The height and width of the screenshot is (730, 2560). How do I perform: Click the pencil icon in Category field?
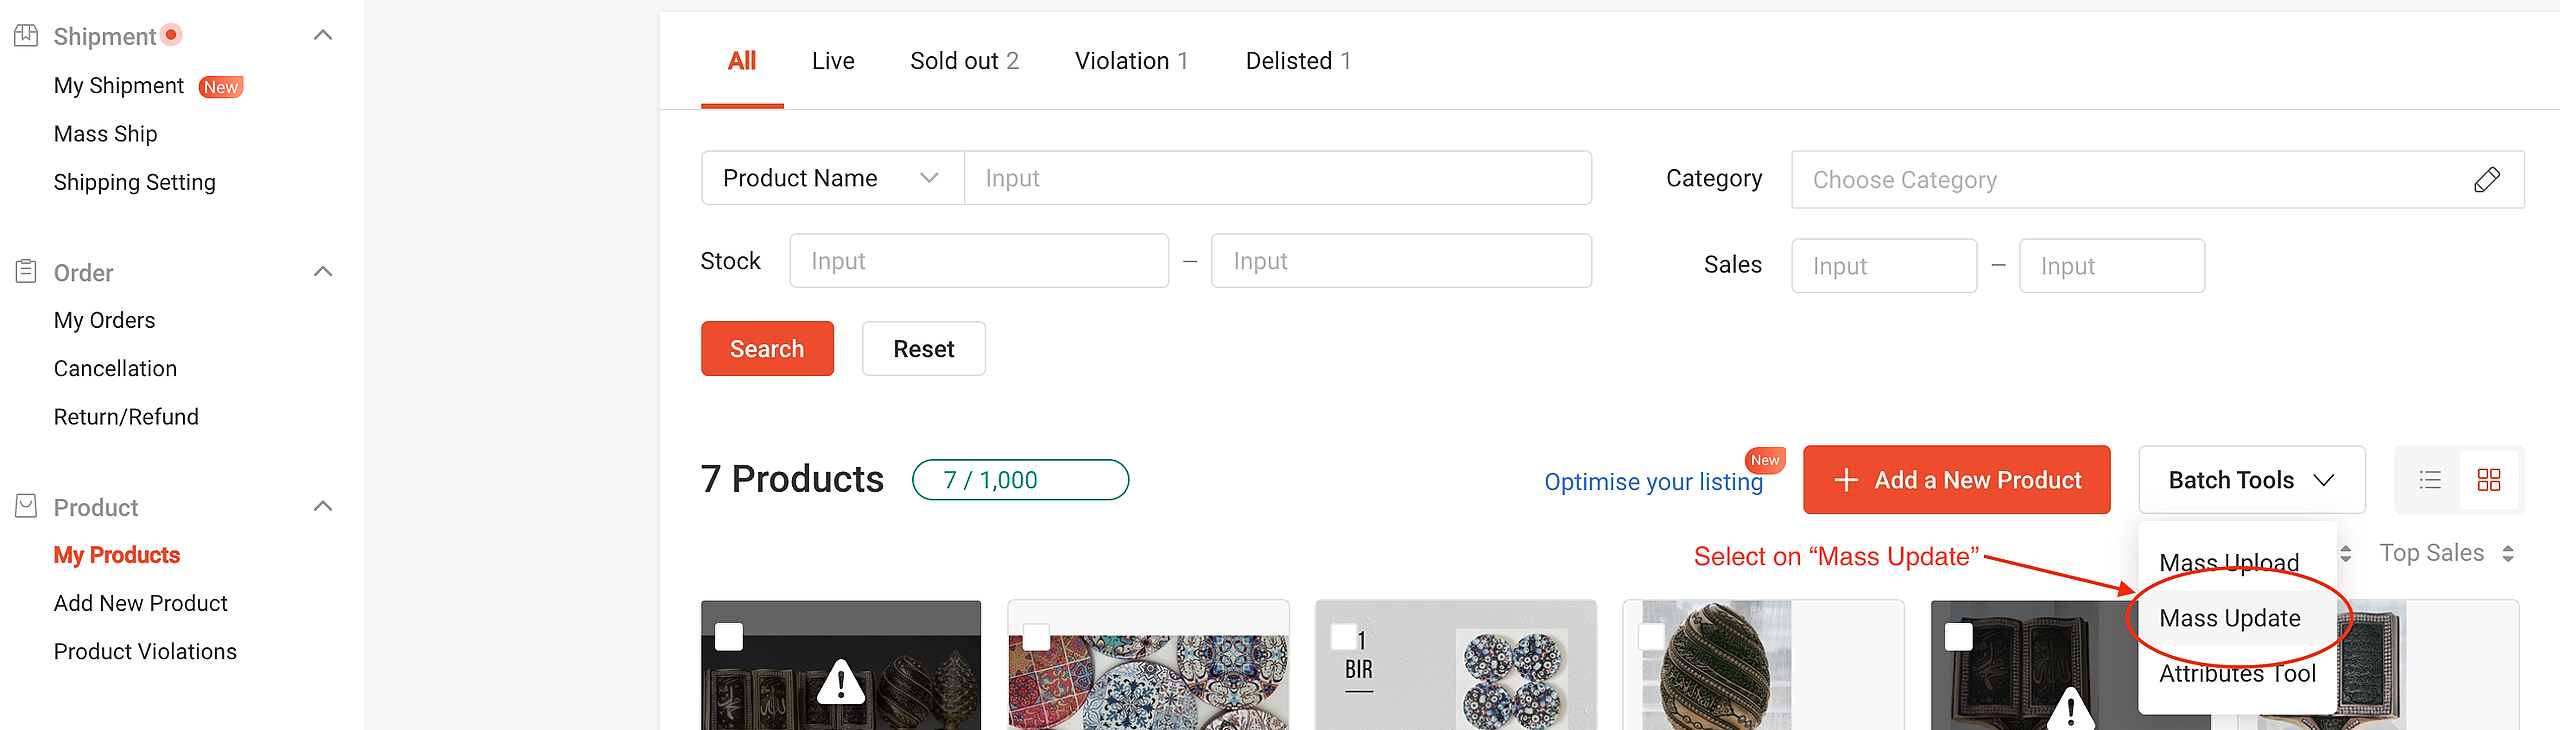(x=2487, y=180)
